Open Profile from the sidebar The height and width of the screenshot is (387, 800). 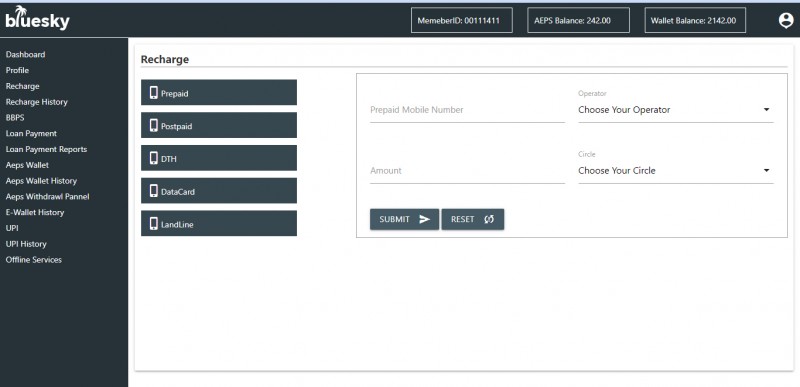click(x=17, y=70)
